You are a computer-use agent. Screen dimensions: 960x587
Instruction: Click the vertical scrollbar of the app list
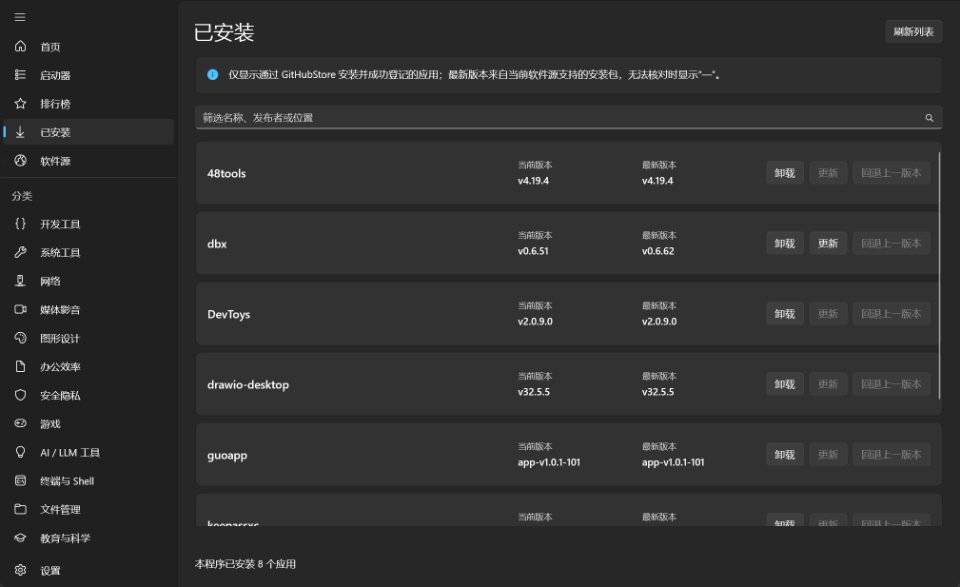[939, 275]
